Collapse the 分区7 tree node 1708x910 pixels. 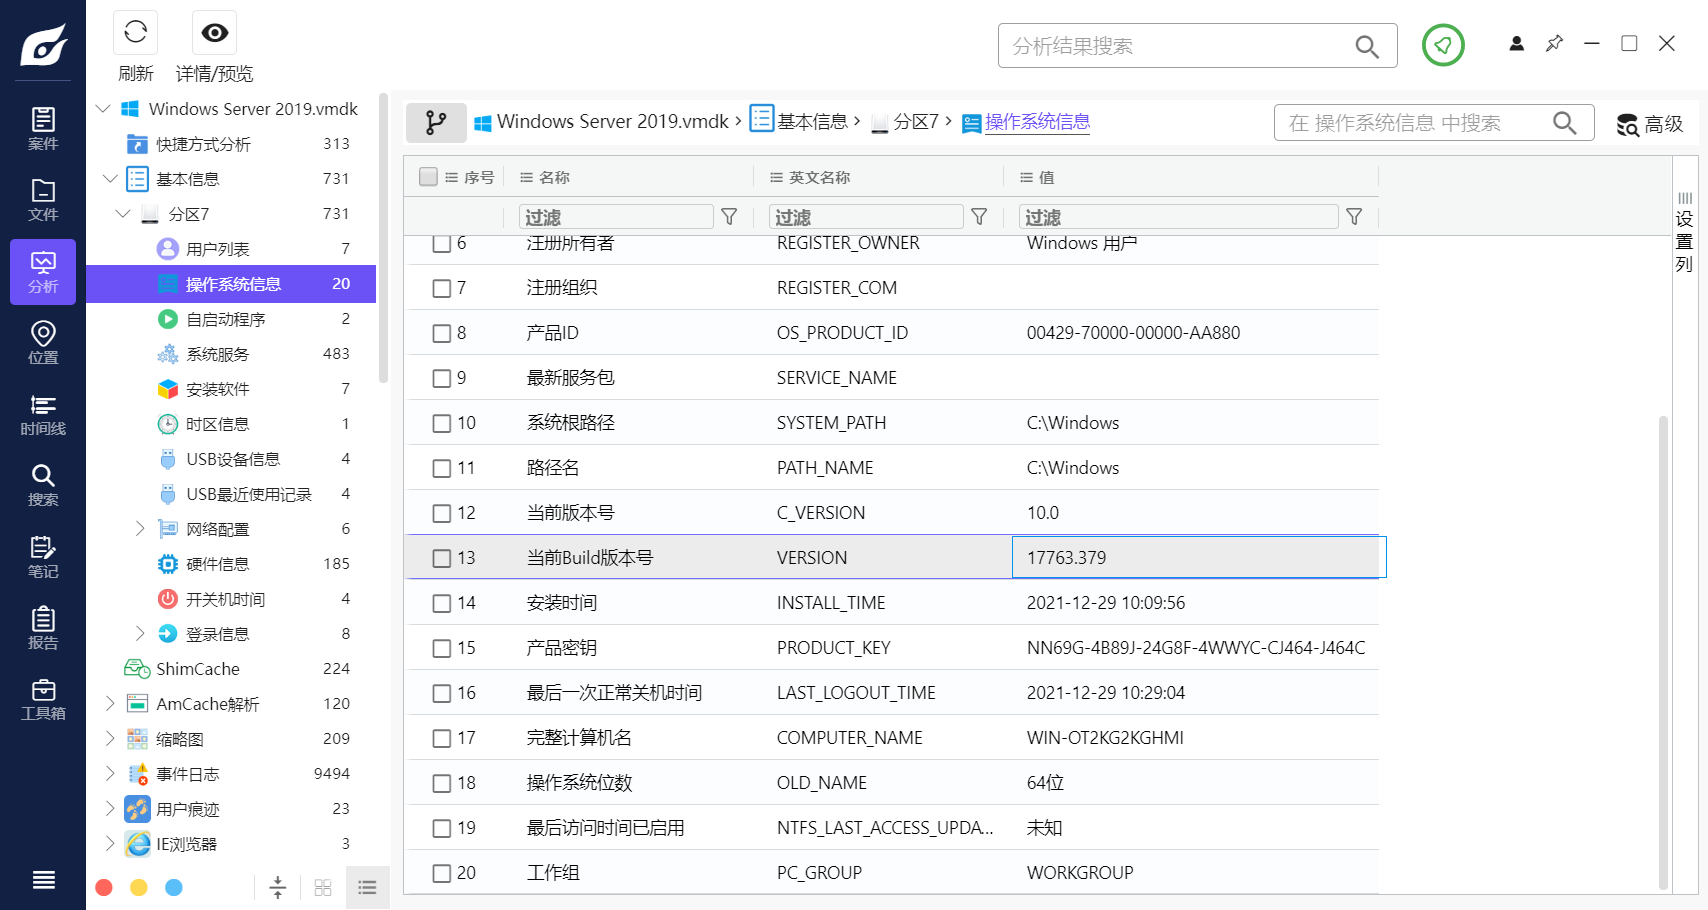pyautogui.click(x=123, y=214)
